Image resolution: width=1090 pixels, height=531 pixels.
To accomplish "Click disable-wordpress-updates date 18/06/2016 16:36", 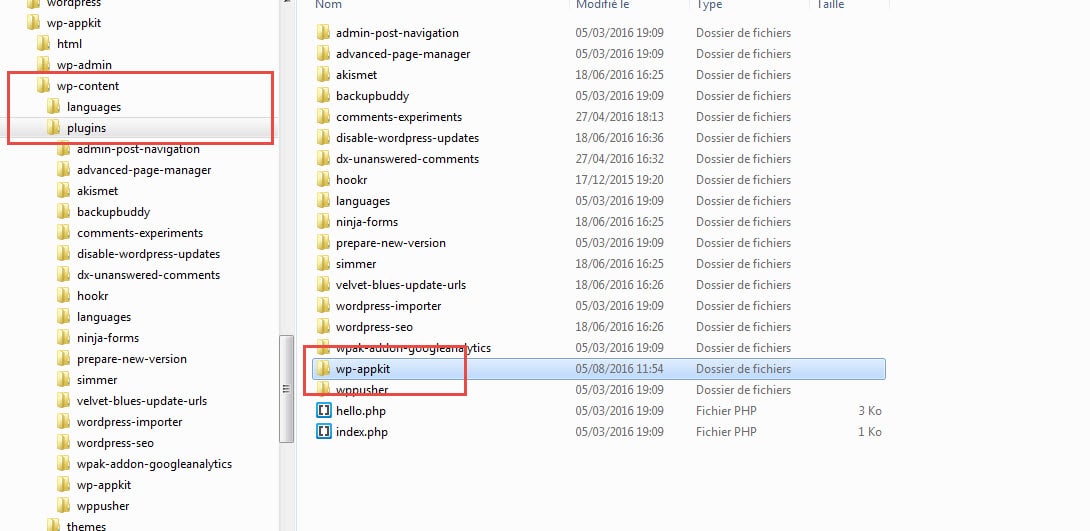I will click(x=619, y=138).
